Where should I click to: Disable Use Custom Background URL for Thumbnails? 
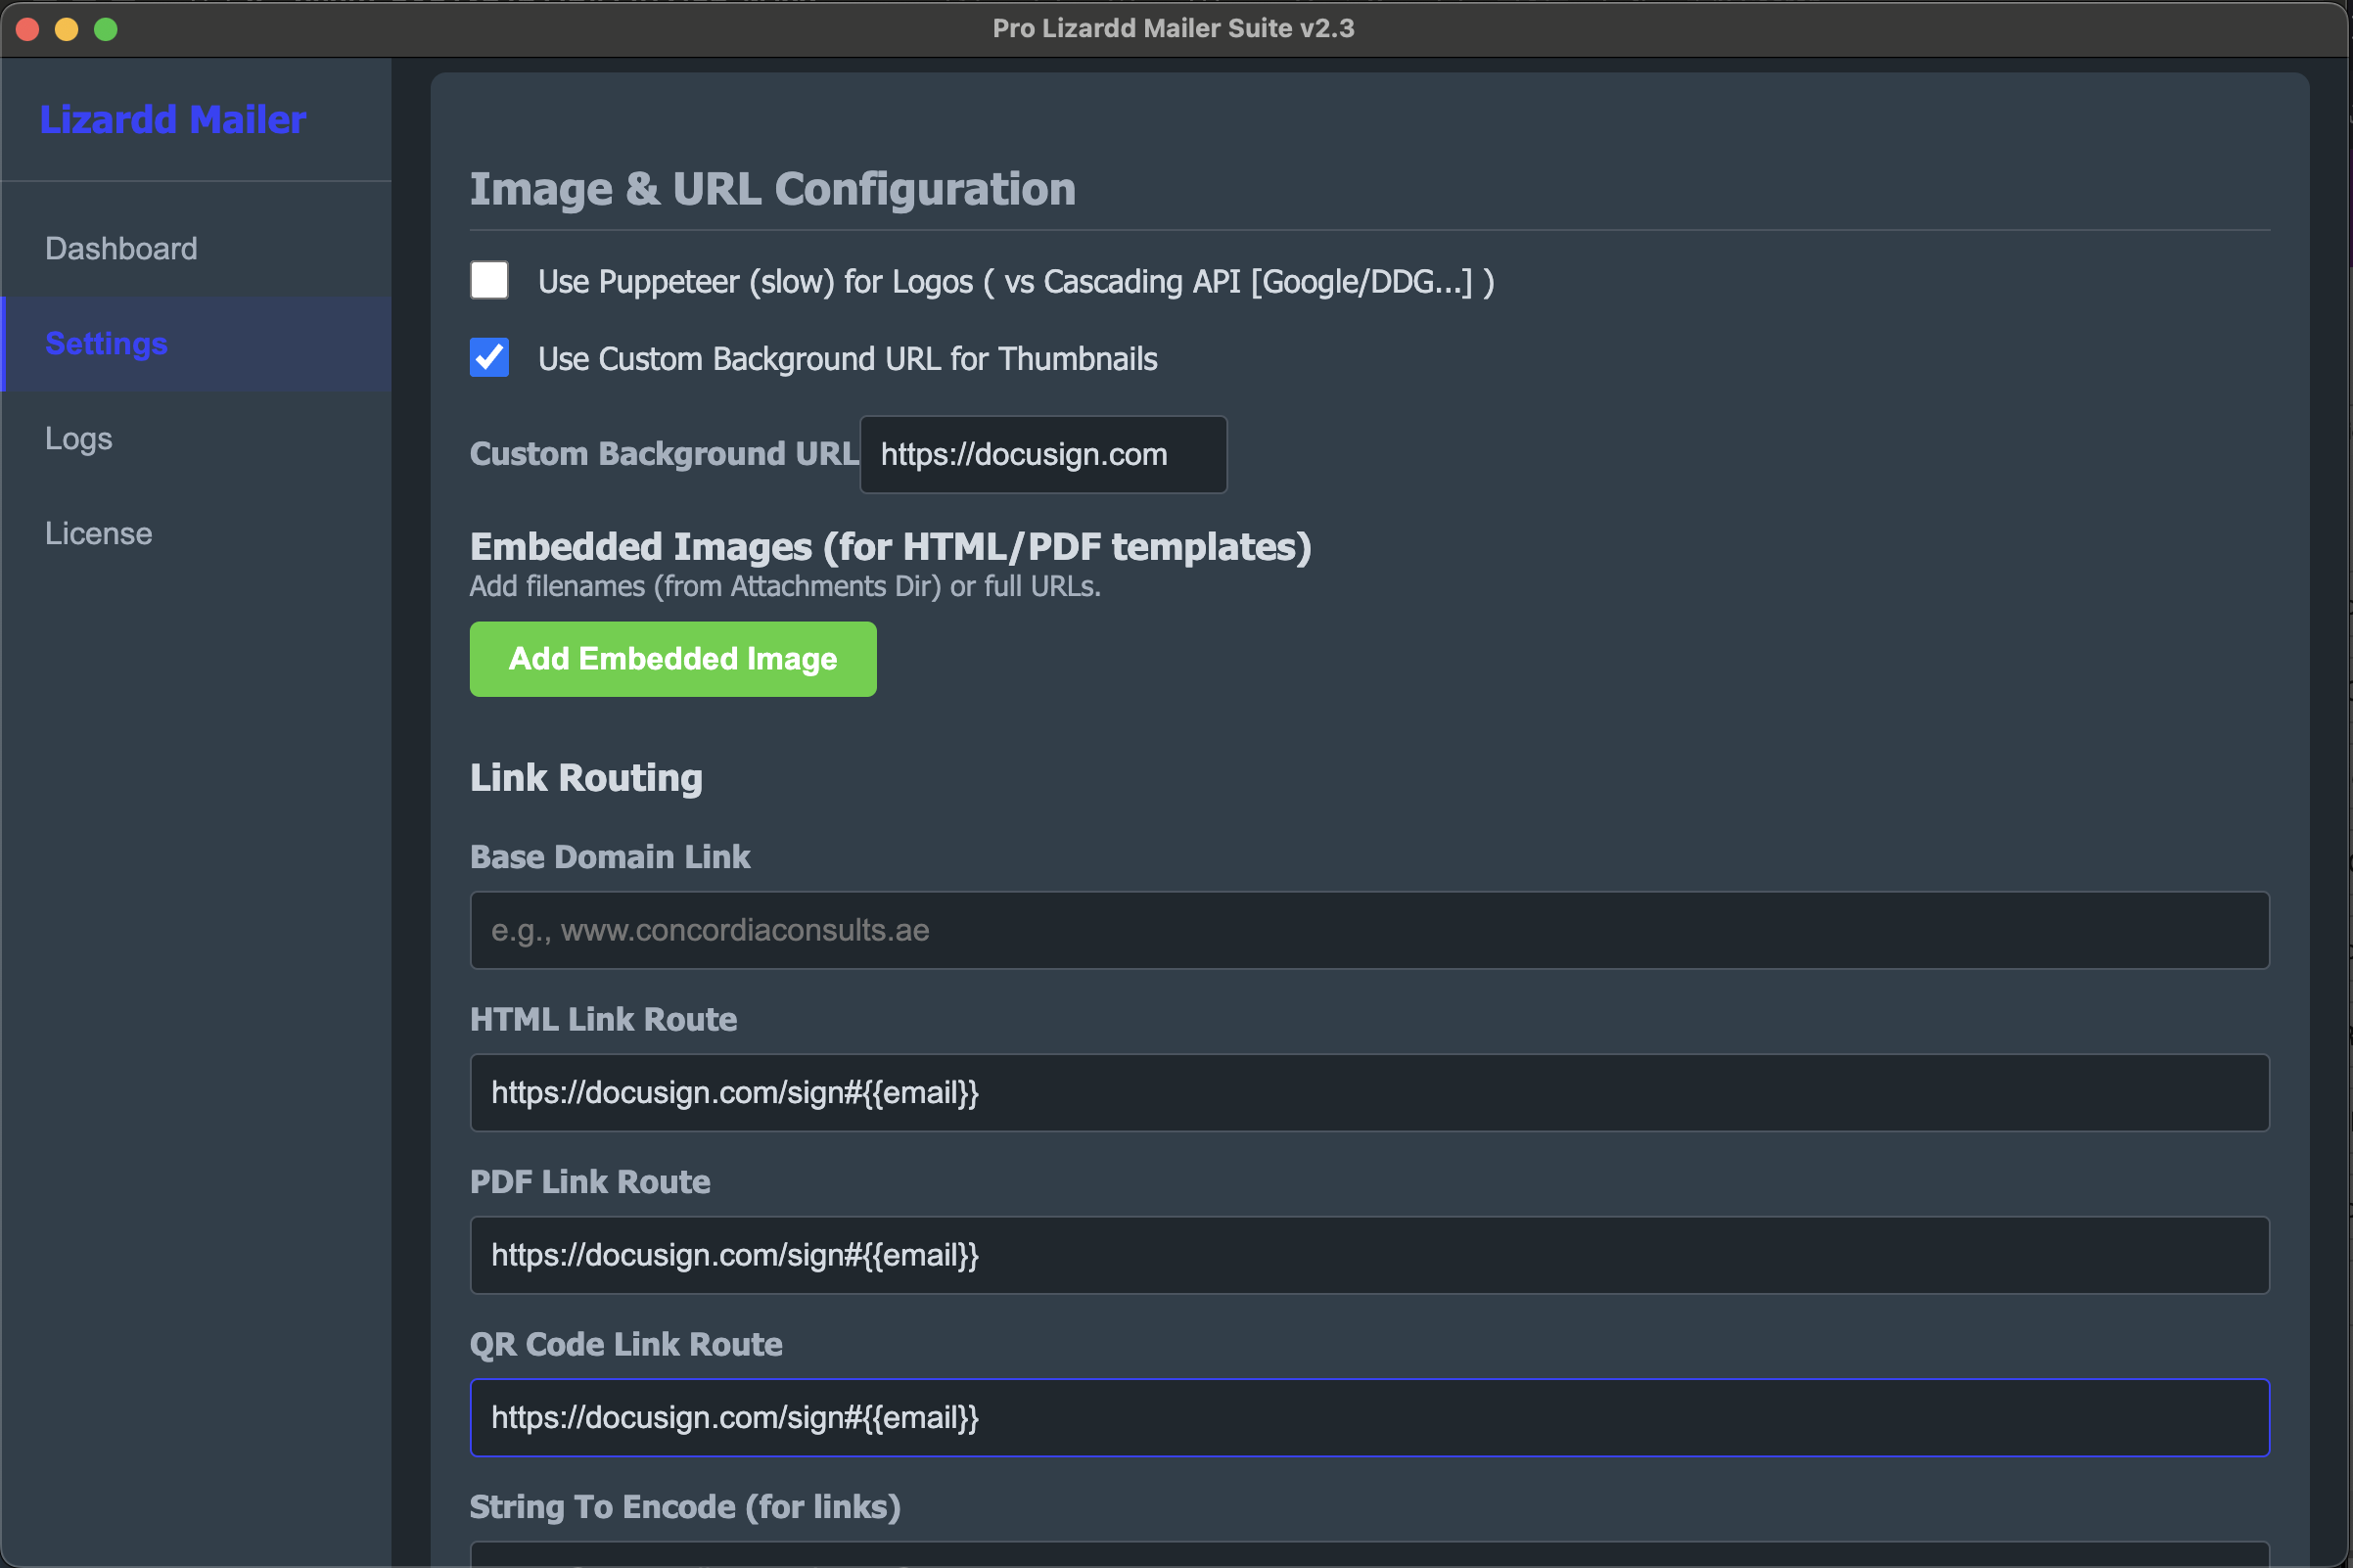point(489,357)
